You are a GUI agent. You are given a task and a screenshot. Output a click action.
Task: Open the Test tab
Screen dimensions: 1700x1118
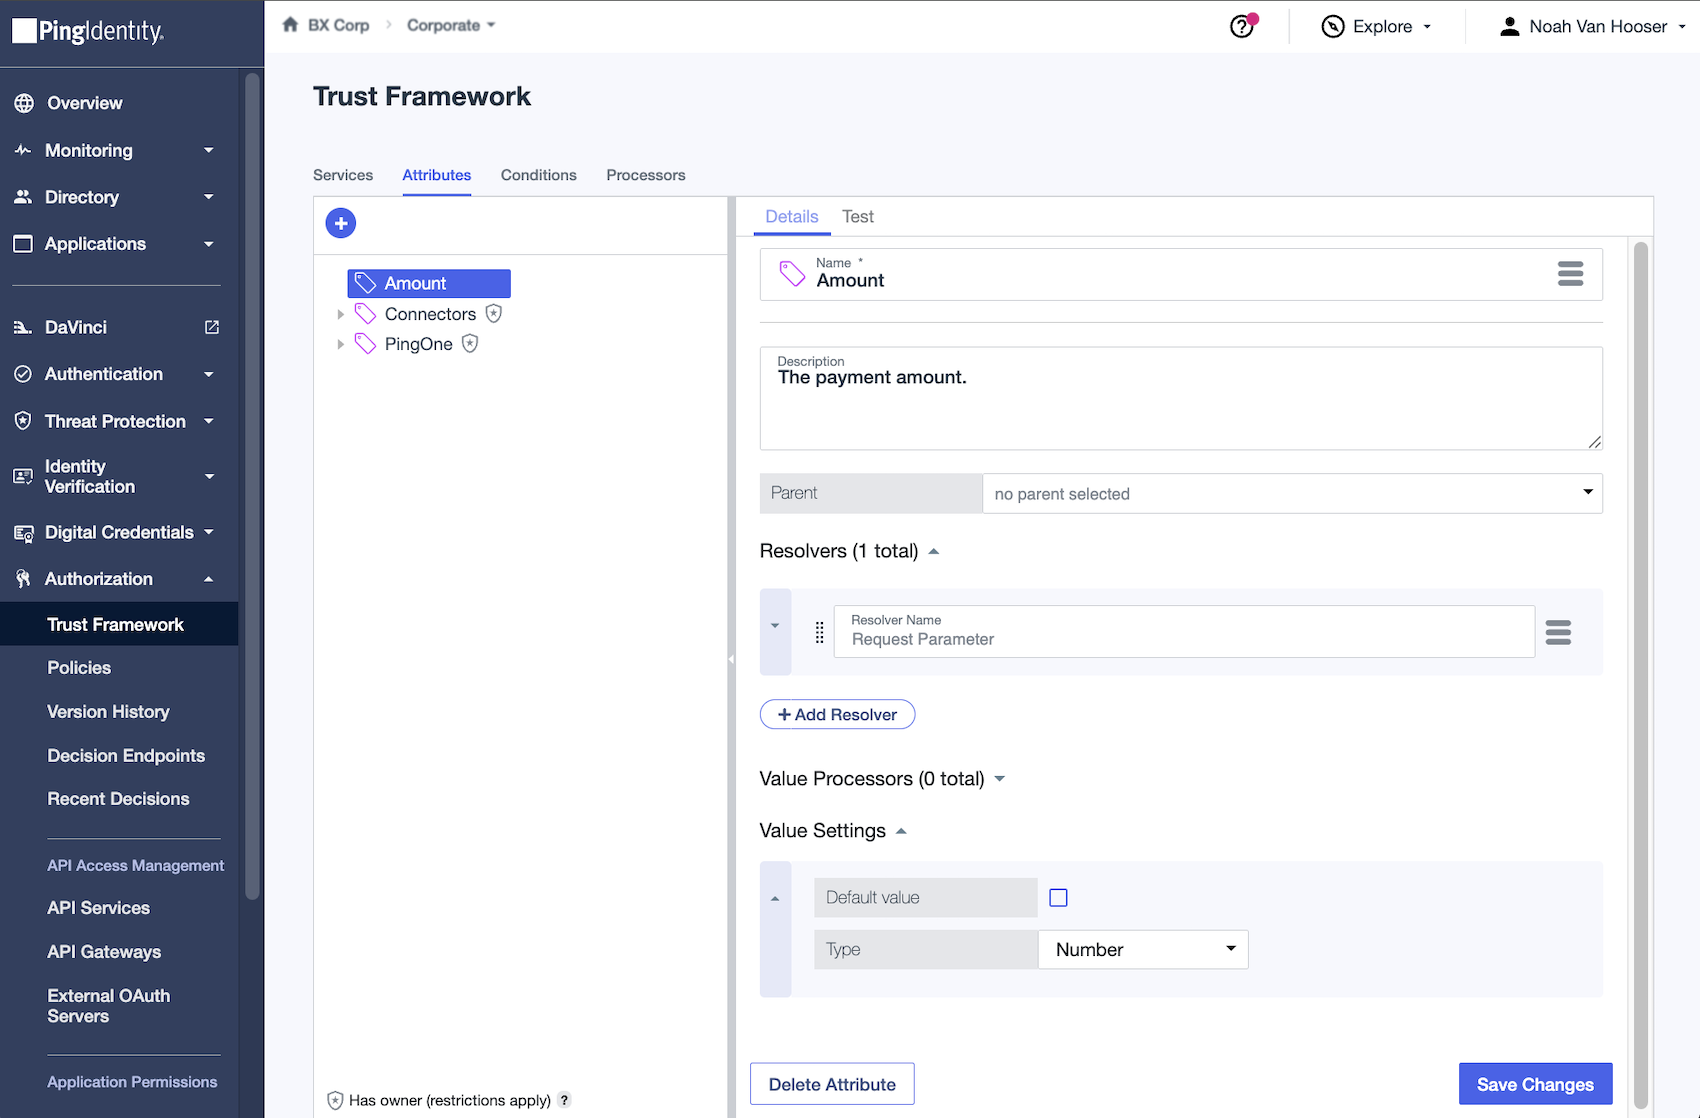tap(858, 216)
